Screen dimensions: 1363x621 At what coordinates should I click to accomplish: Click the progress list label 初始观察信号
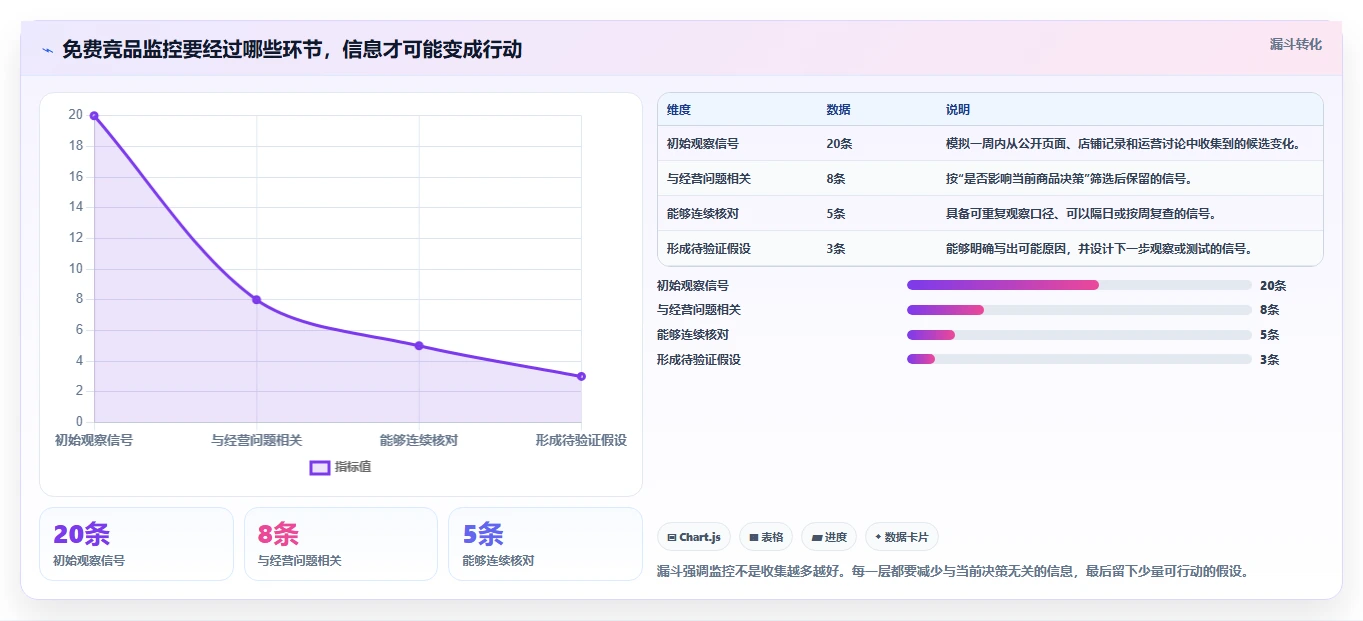693,285
